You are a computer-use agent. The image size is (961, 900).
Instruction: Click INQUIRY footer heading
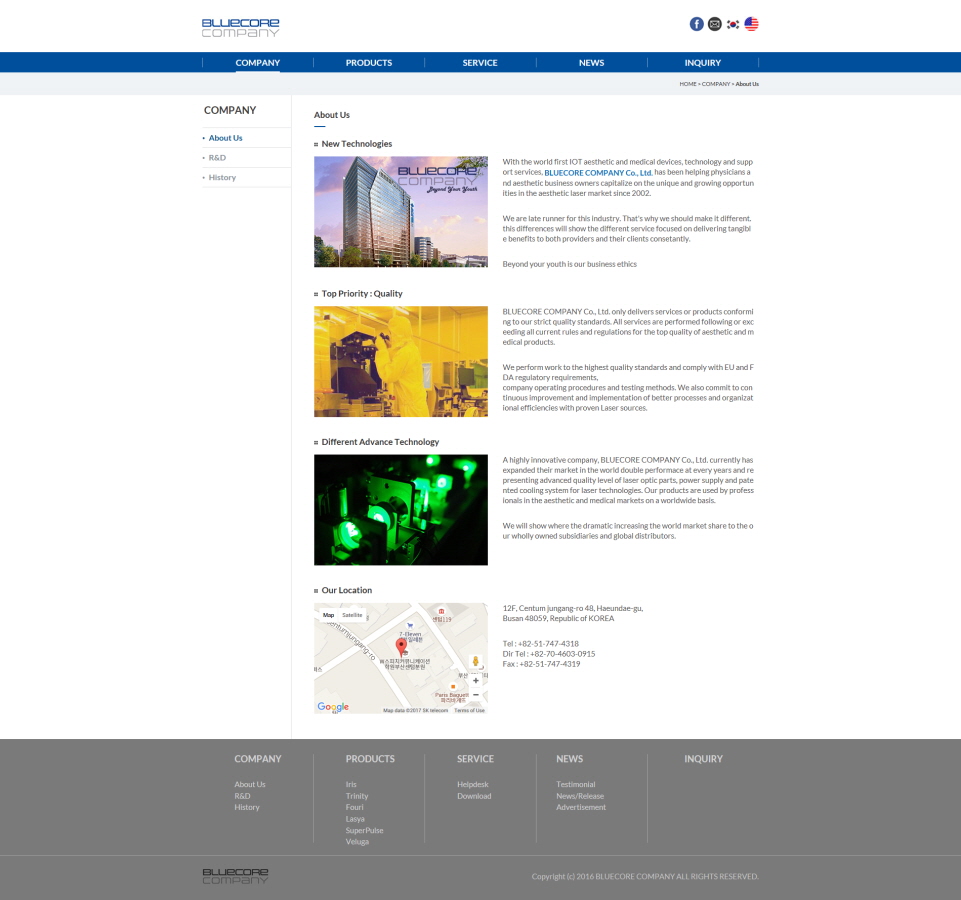[x=704, y=758]
